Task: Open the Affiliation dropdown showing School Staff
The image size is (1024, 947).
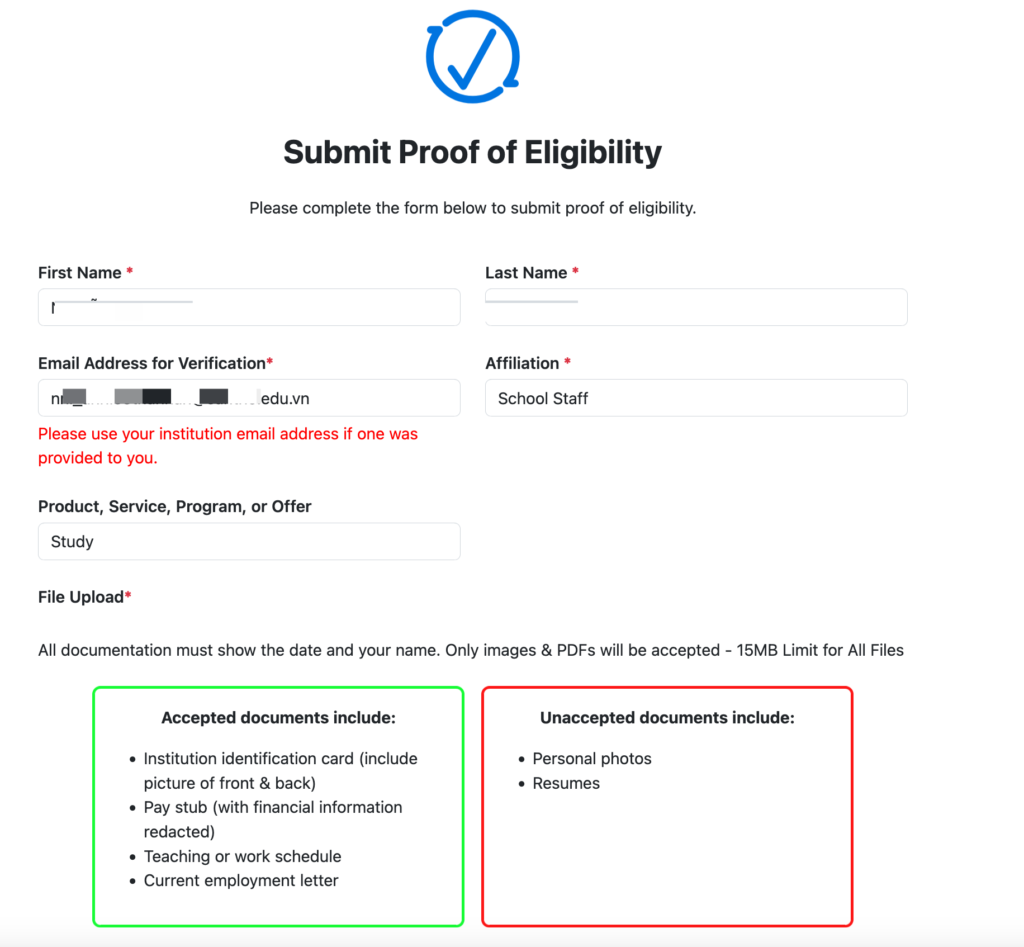Action: (x=696, y=398)
